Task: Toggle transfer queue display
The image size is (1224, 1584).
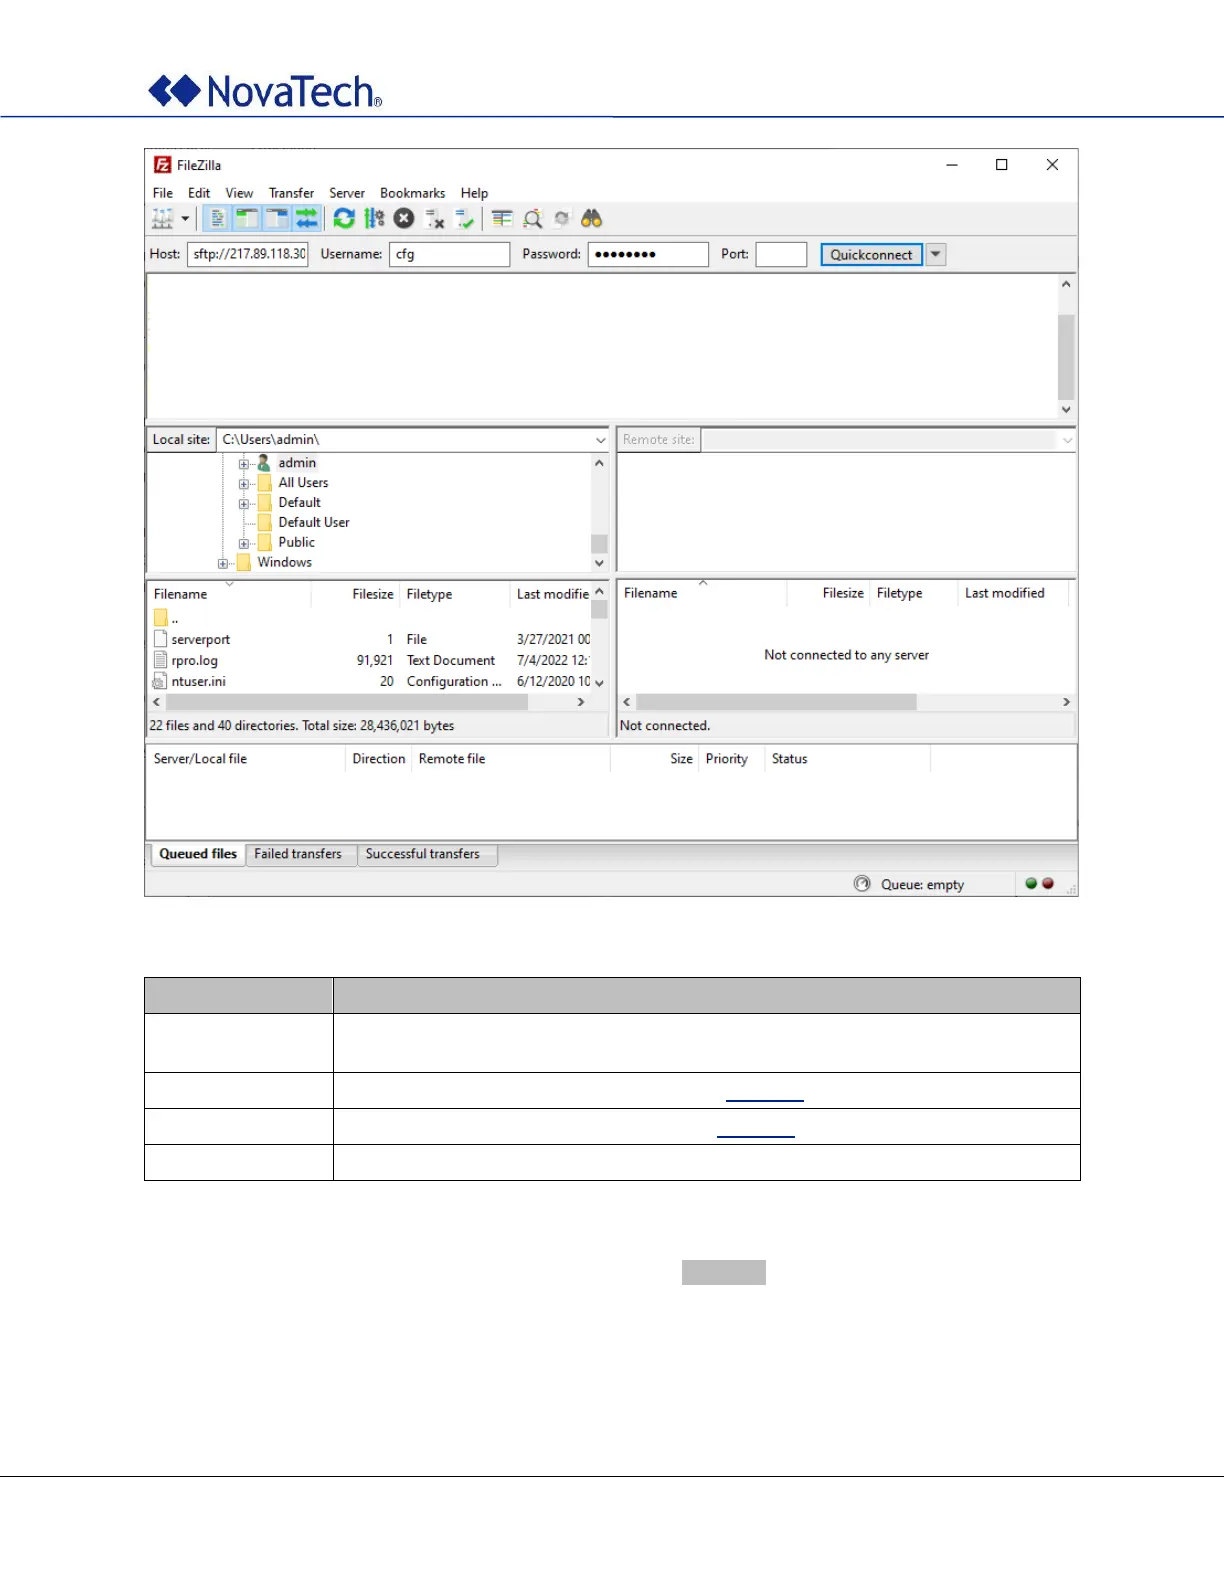Action: click(307, 219)
